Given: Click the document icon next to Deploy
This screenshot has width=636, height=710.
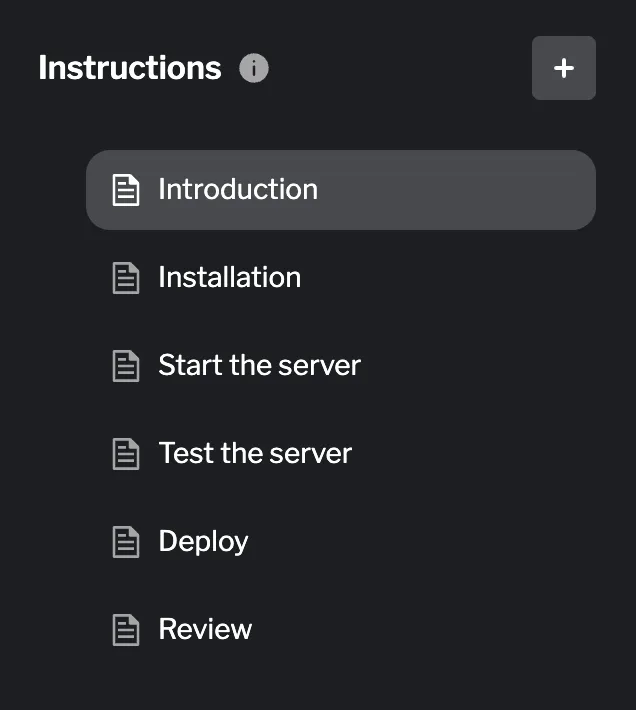Looking at the screenshot, I should coord(126,542).
